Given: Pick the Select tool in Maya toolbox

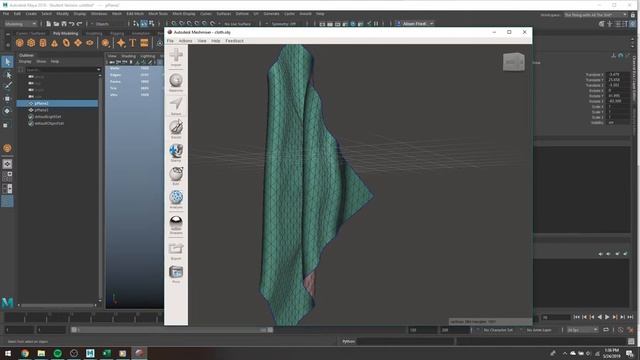Looking at the screenshot, I should 7,62.
